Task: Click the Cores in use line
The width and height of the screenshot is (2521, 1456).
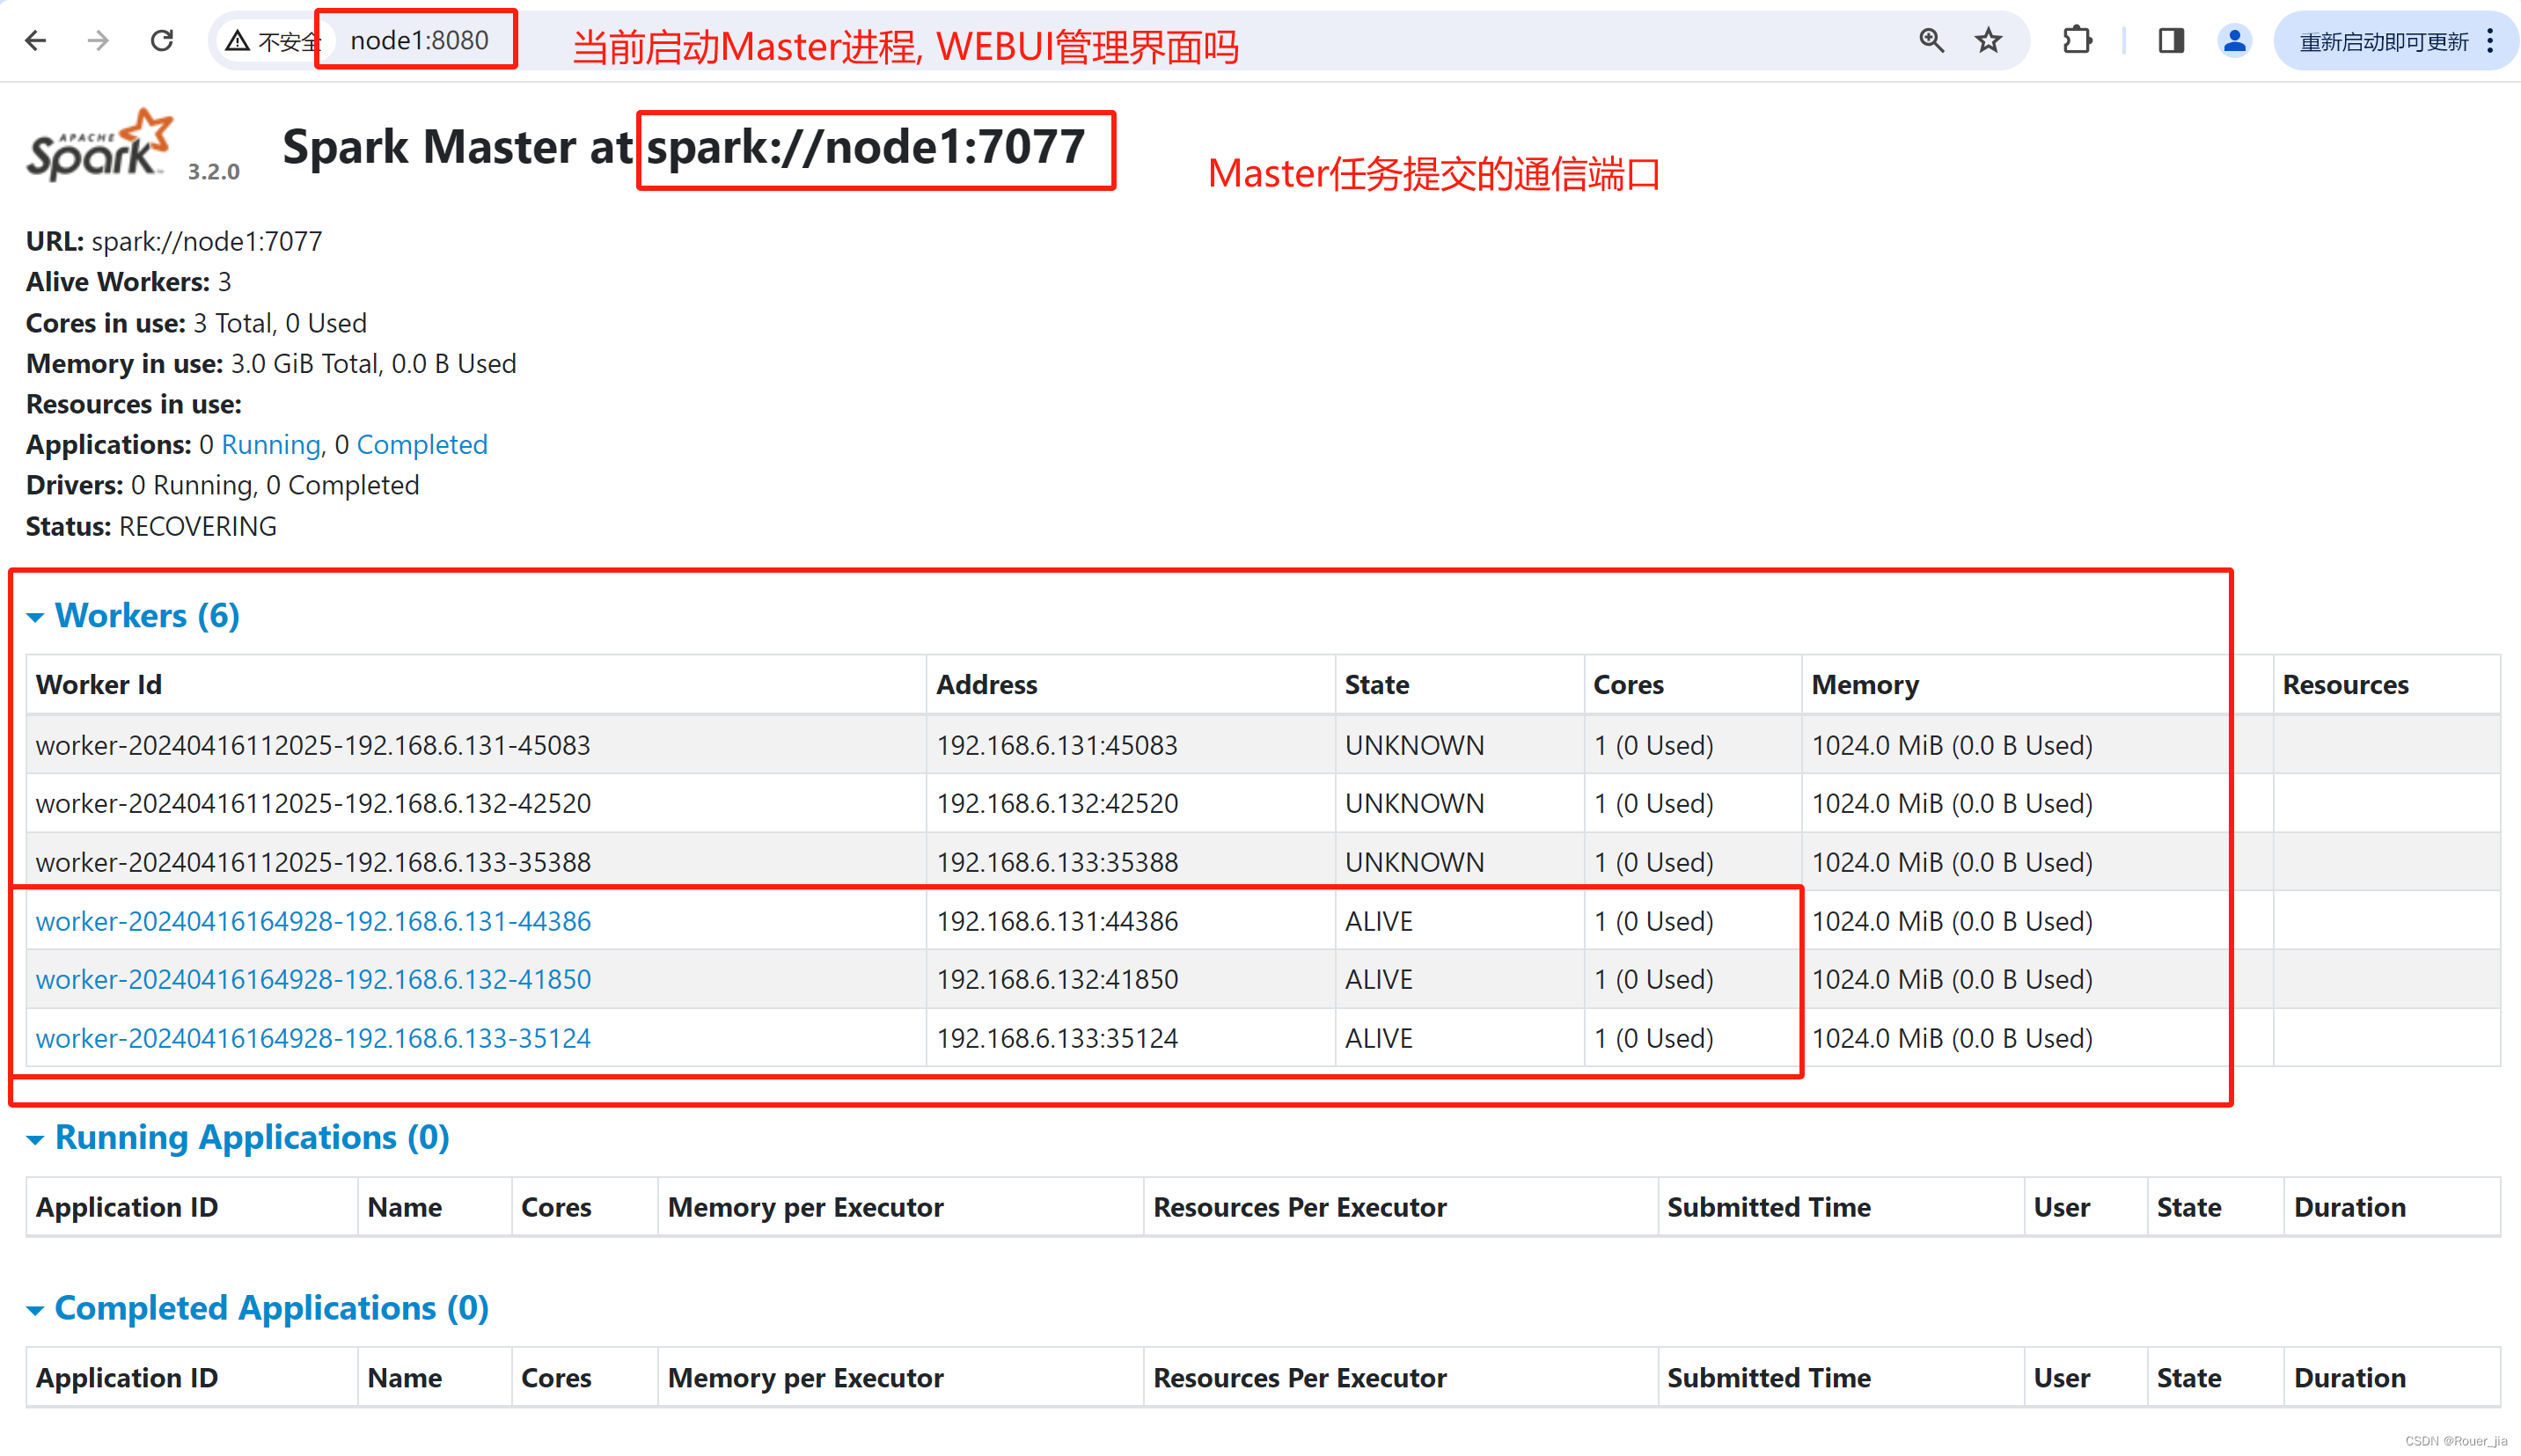Action: click(196, 324)
